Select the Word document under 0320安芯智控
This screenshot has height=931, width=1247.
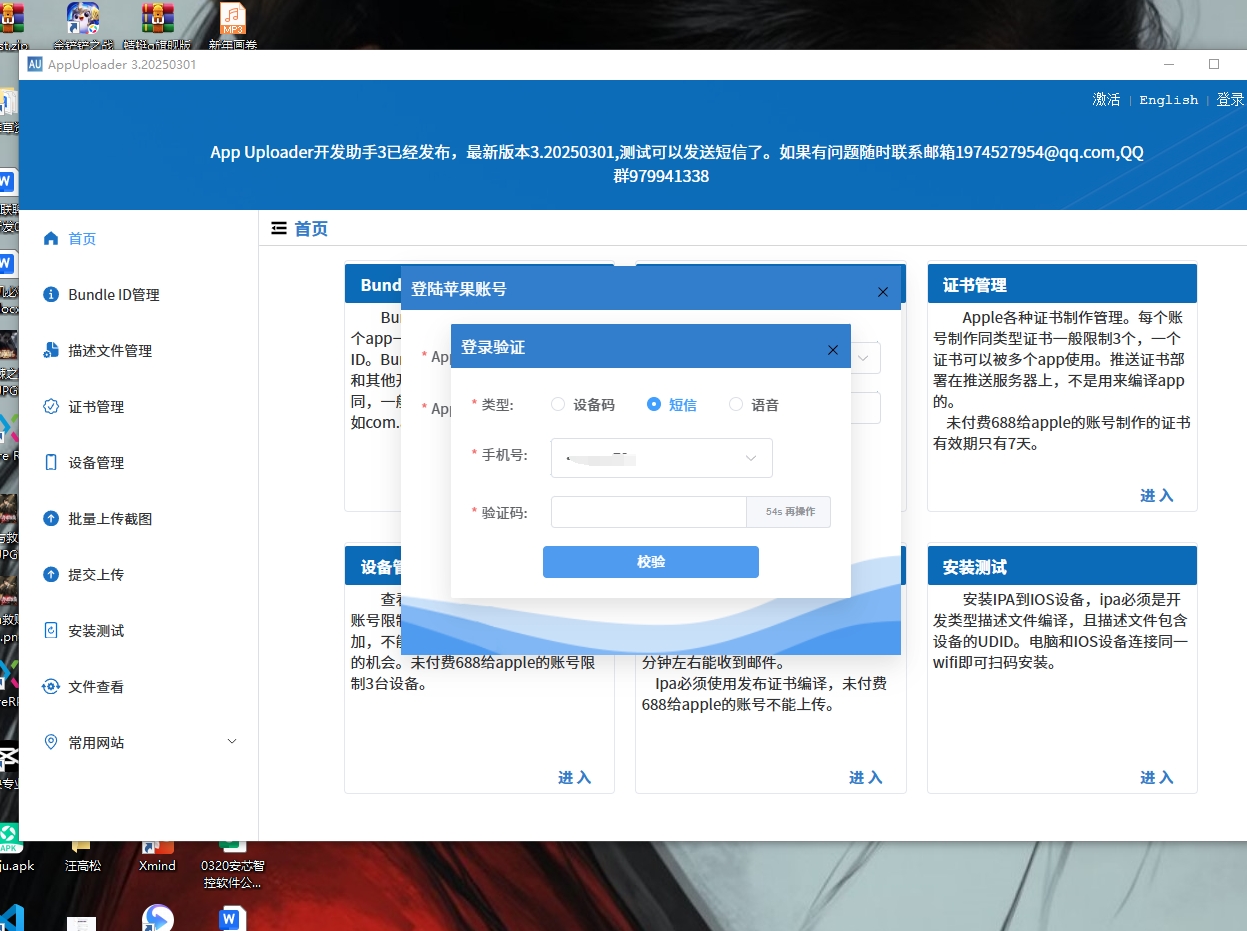232,918
